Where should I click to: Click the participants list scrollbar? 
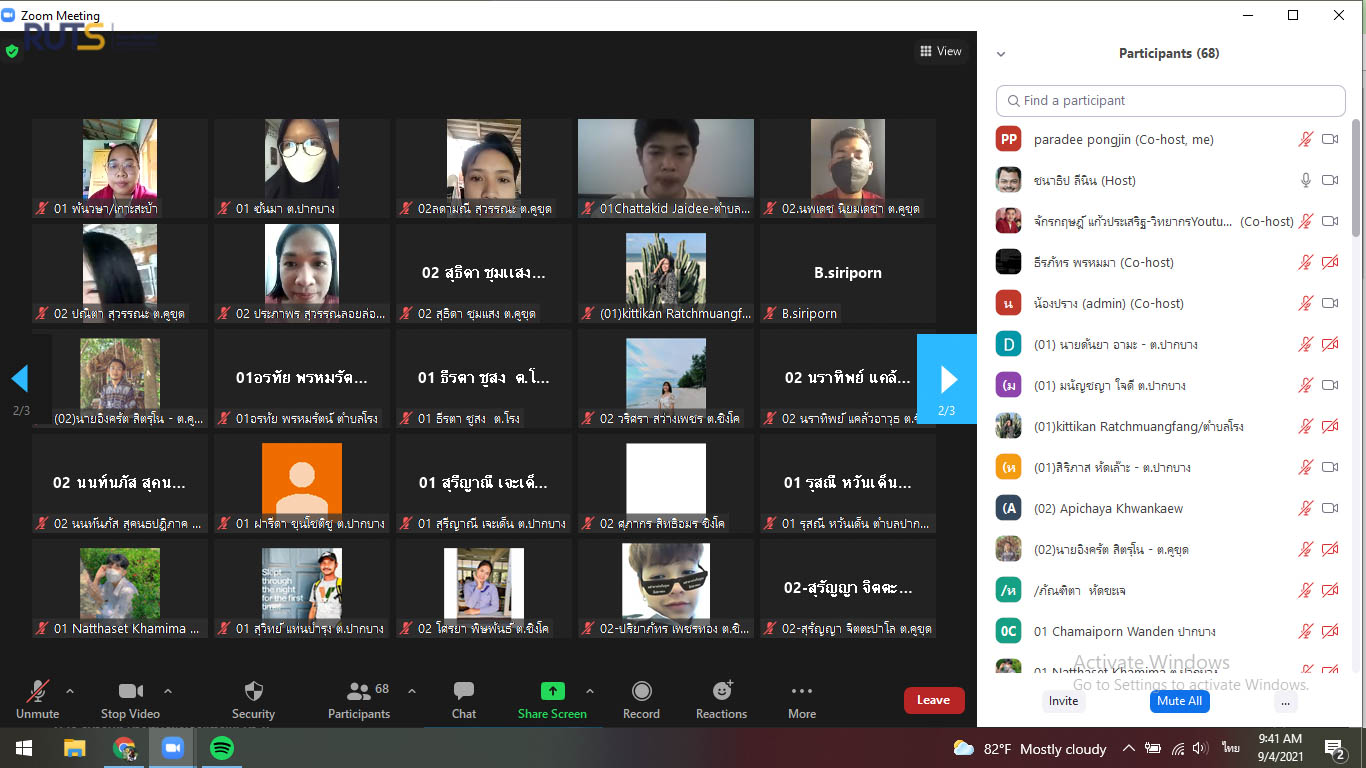[1357, 180]
